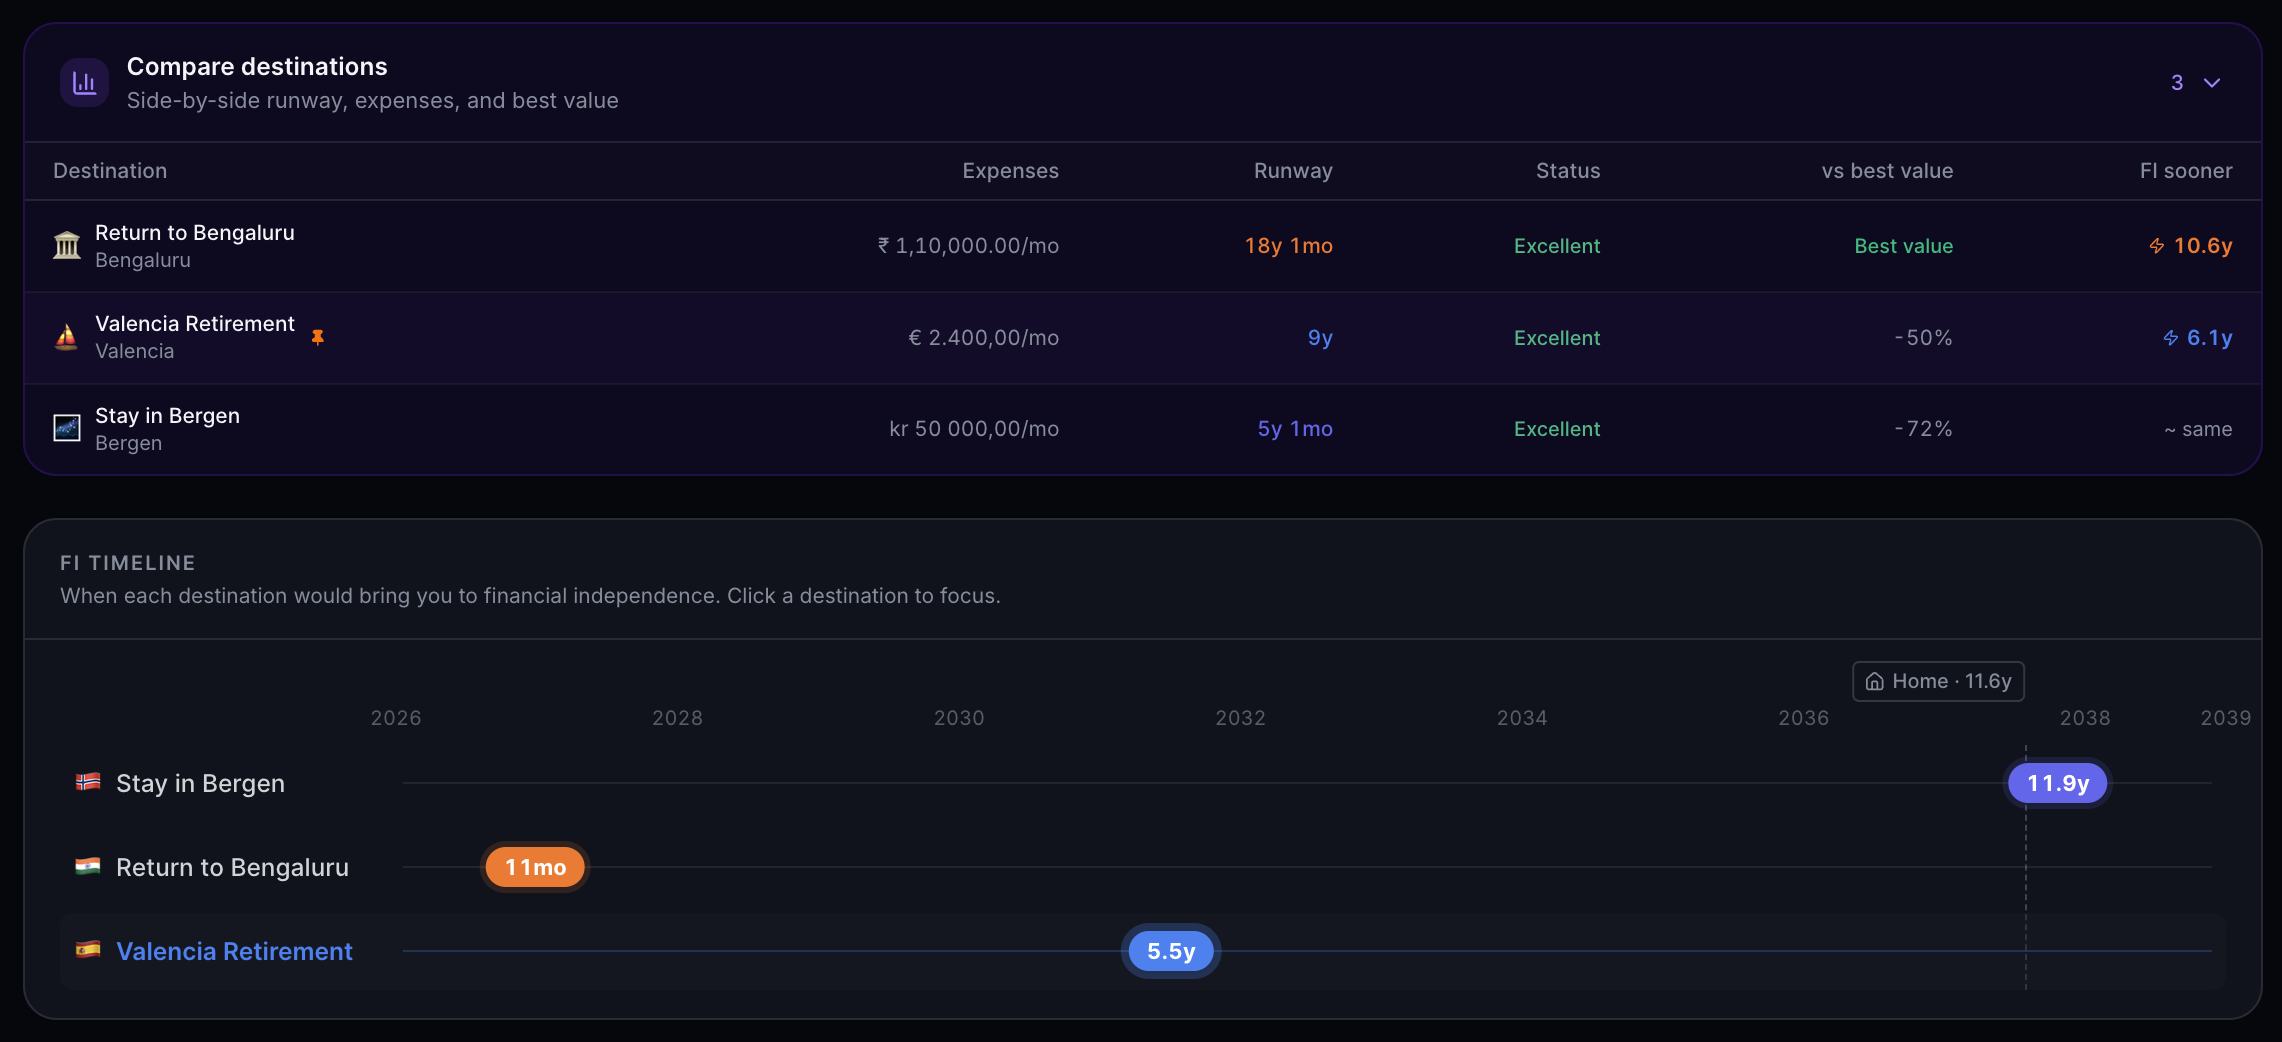
Task: Click Excellent status in Bengaluru row
Action: tap(1557, 246)
